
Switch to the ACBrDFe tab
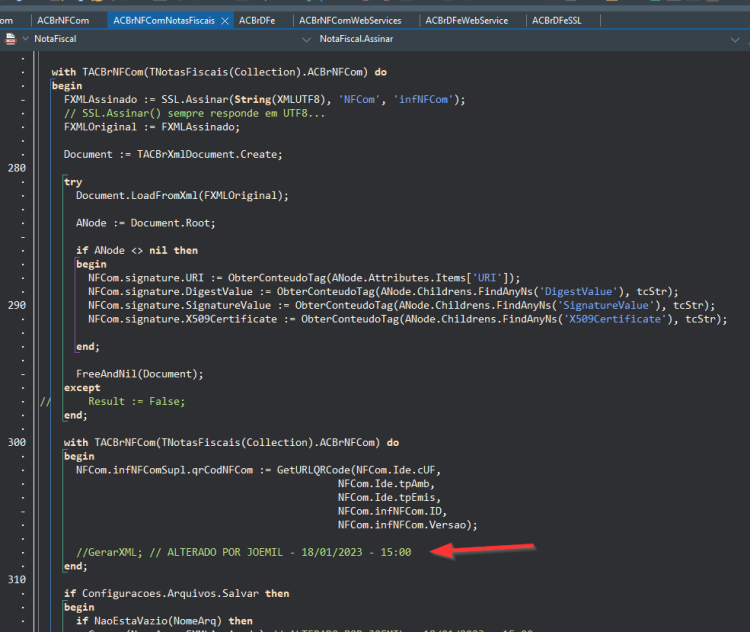[x=257, y=21]
